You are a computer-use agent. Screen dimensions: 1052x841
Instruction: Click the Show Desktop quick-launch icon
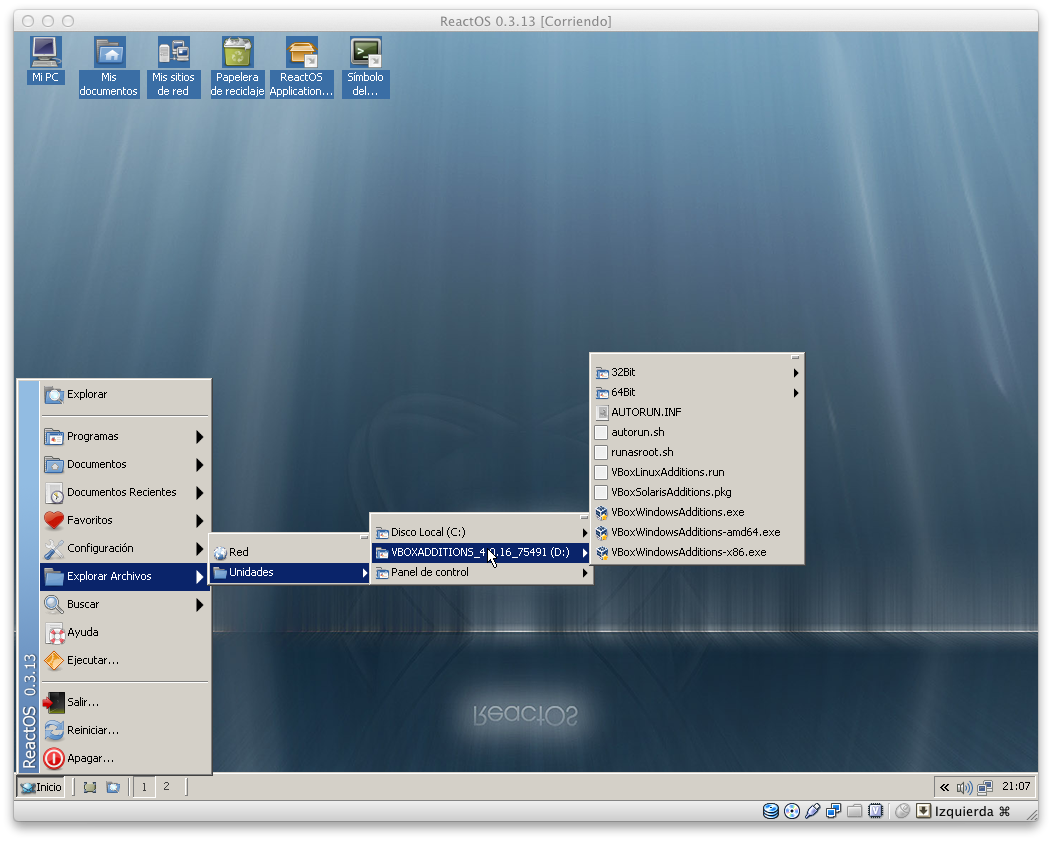point(90,787)
